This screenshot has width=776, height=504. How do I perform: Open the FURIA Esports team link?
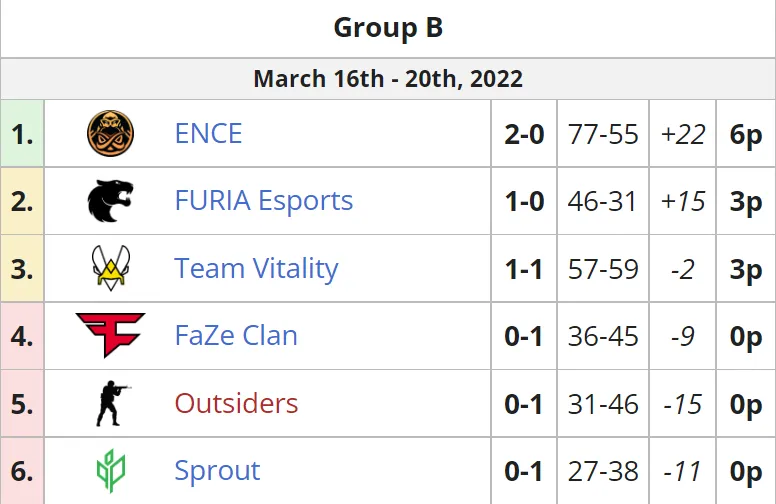click(x=264, y=201)
